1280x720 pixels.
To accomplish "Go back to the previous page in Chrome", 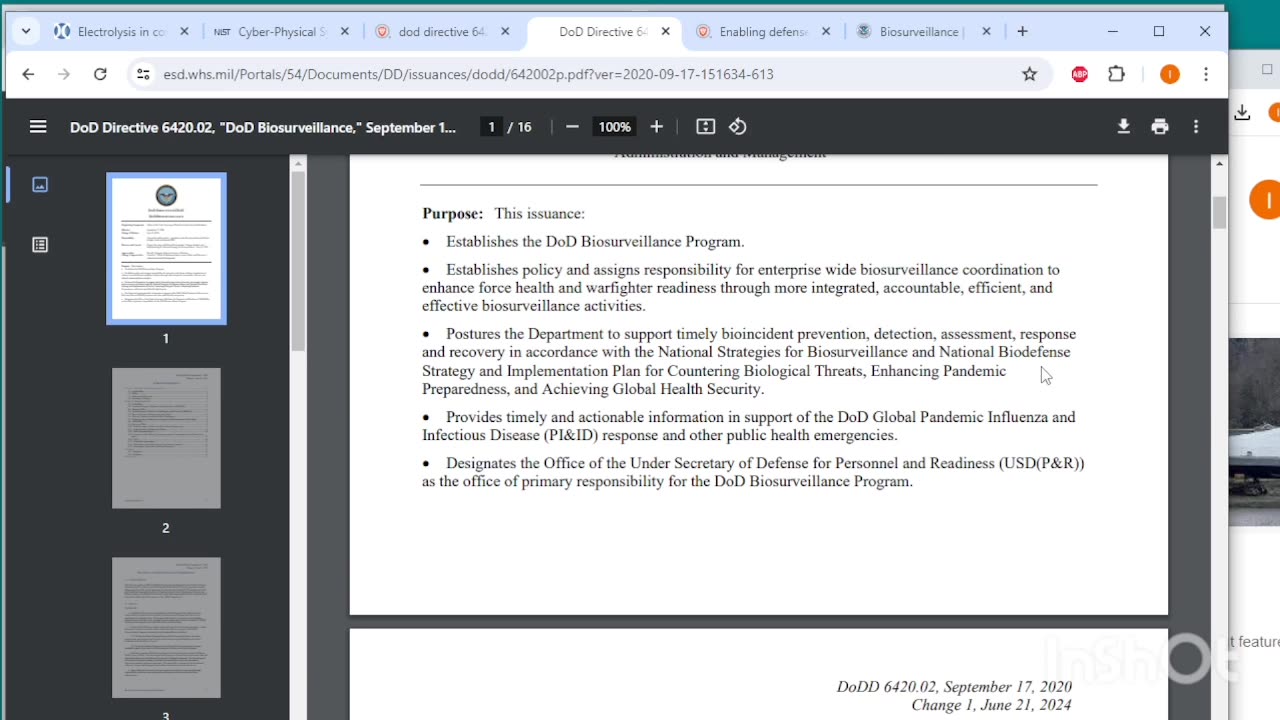I will (x=28, y=74).
